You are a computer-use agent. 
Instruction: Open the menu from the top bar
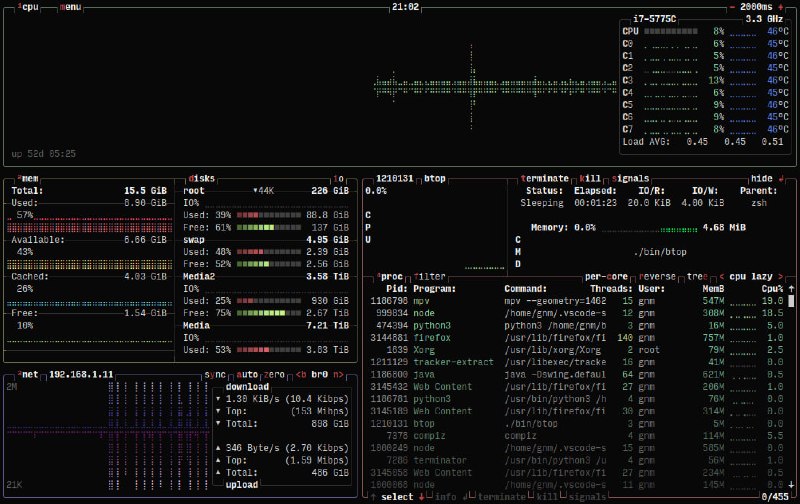pyautogui.click(x=70, y=7)
